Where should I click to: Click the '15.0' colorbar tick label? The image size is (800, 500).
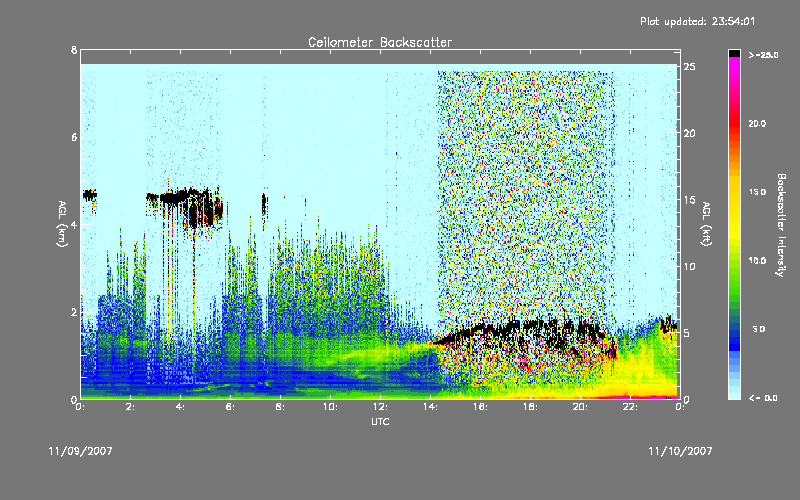coord(757,192)
